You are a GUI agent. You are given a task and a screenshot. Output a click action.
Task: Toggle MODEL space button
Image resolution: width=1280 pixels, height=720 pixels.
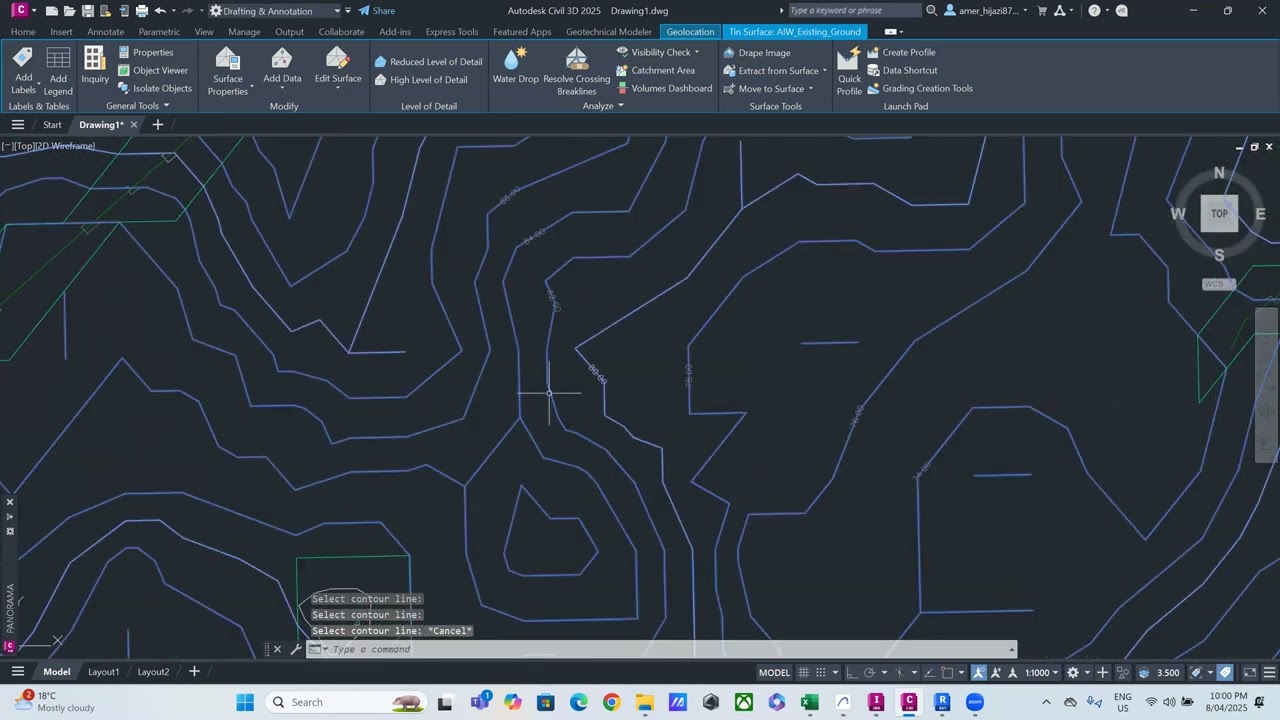click(x=774, y=672)
